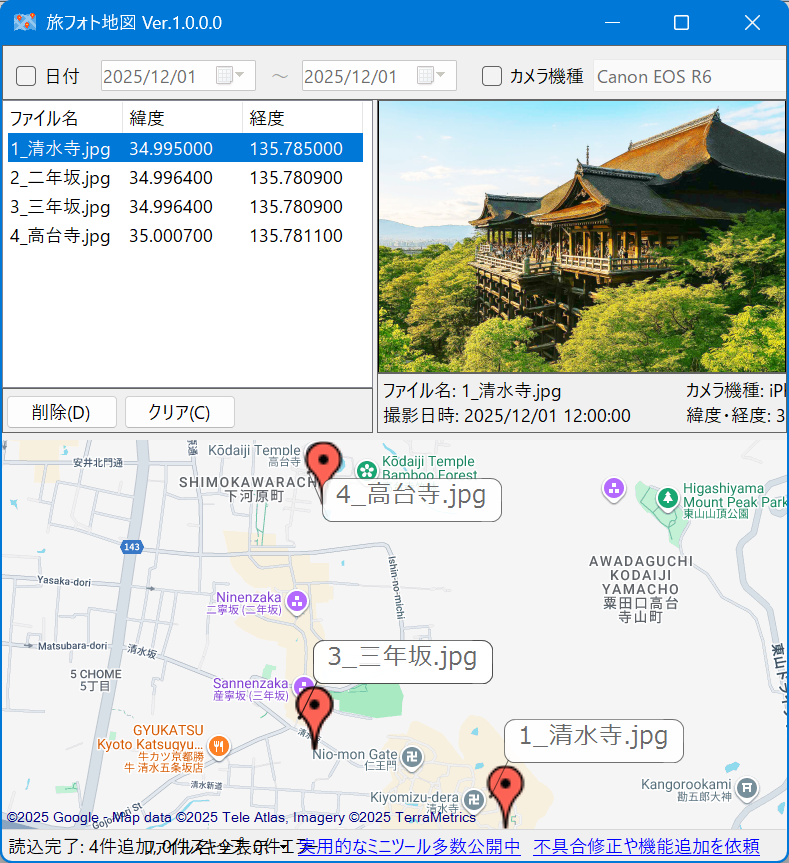The height and width of the screenshot is (863, 789).
Task: Click the 削除(D) button
Action: point(62,412)
